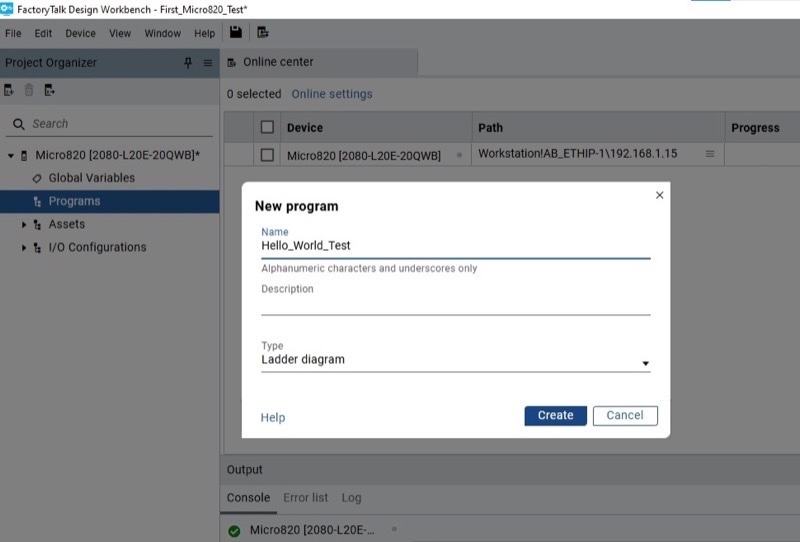Switch to the Error list tab
The width and height of the screenshot is (800, 542).
click(306, 498)
